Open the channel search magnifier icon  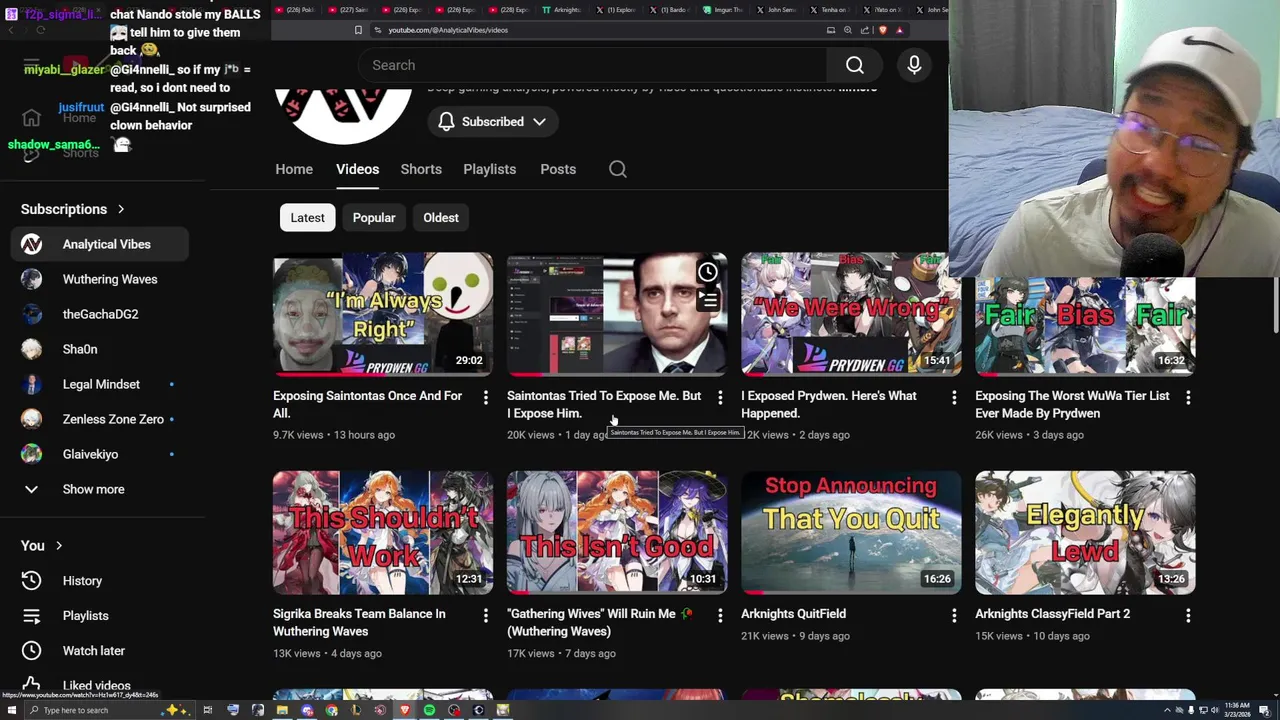(618, 169)
